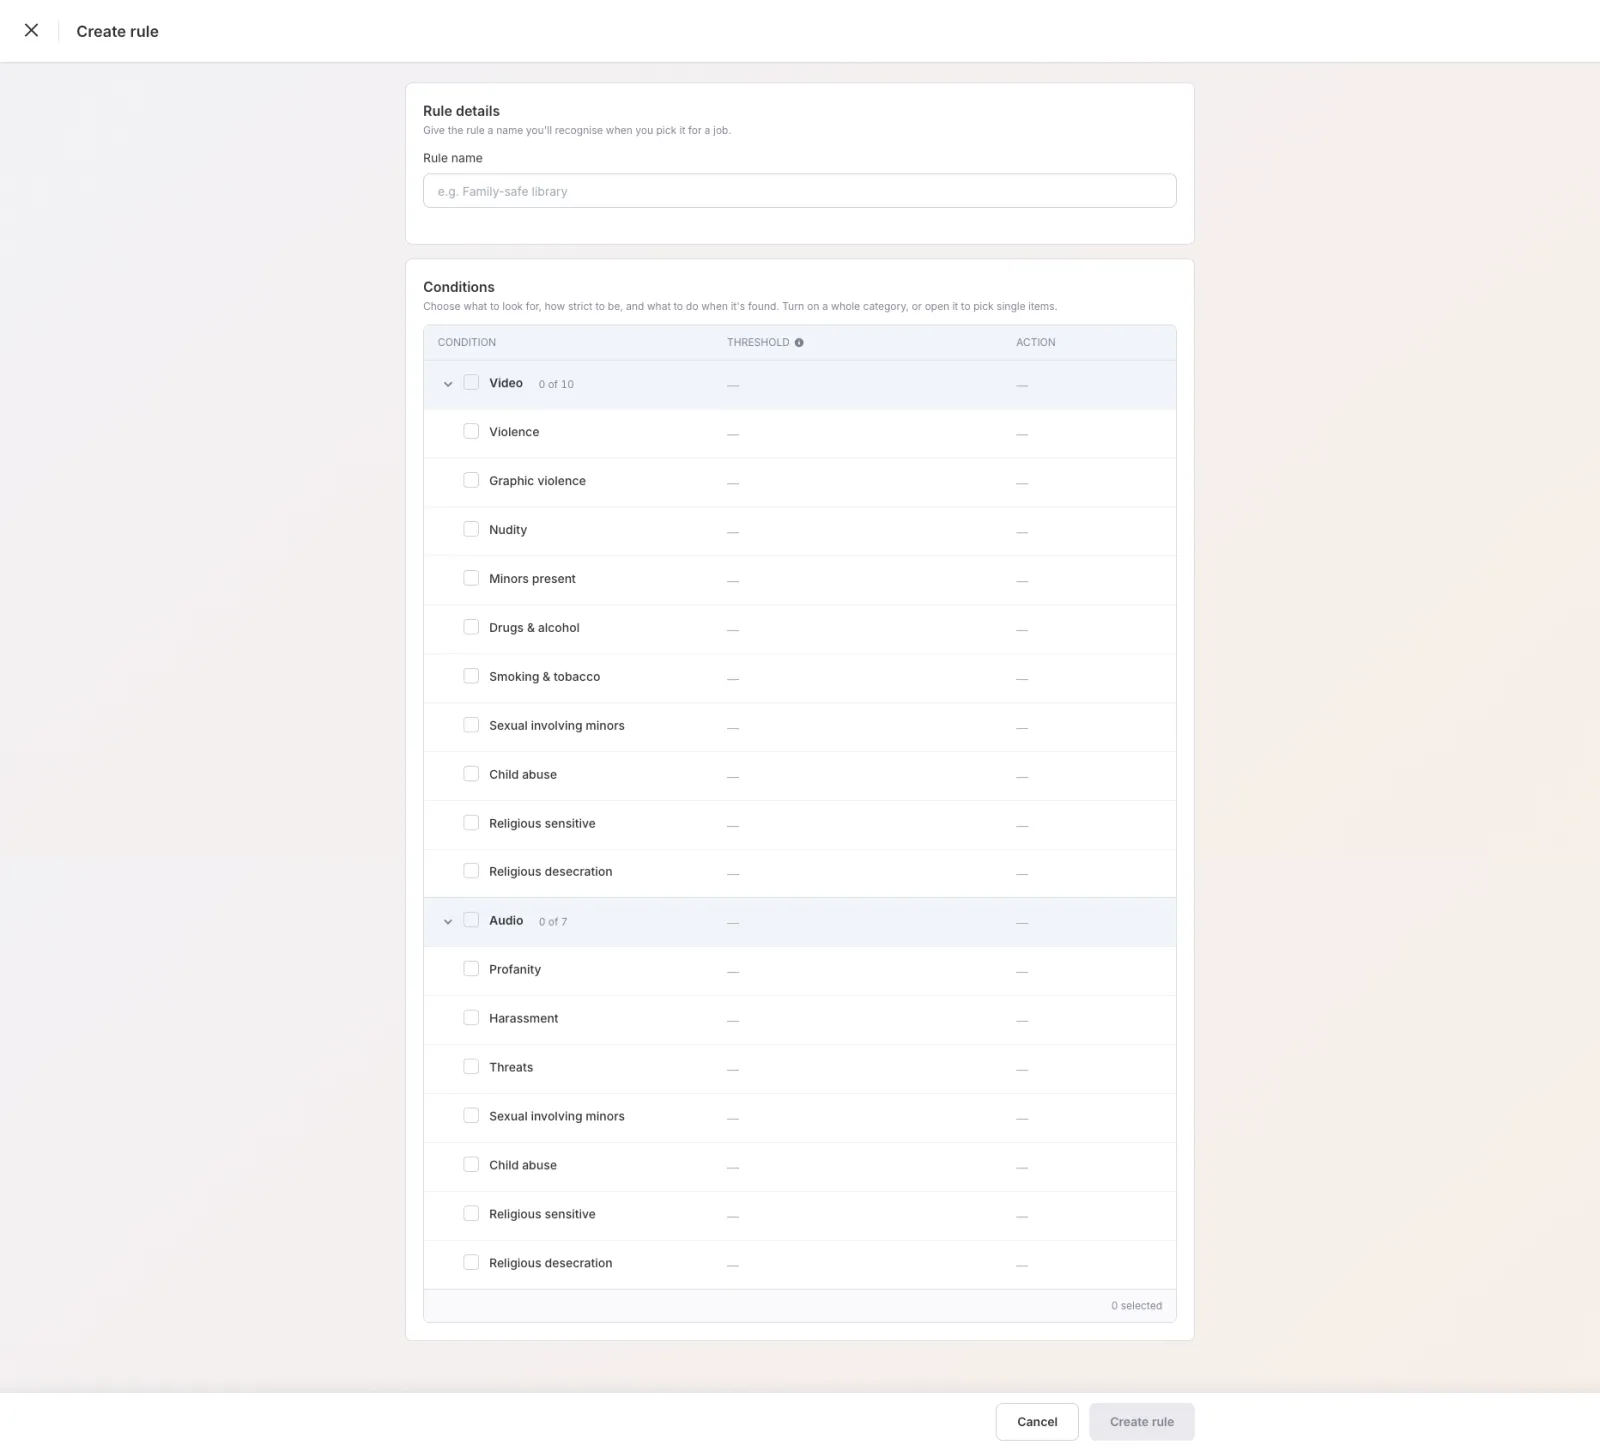1600x1451 pixels.
Task: Click the Graphic violence label
Action: click(537, 481)
